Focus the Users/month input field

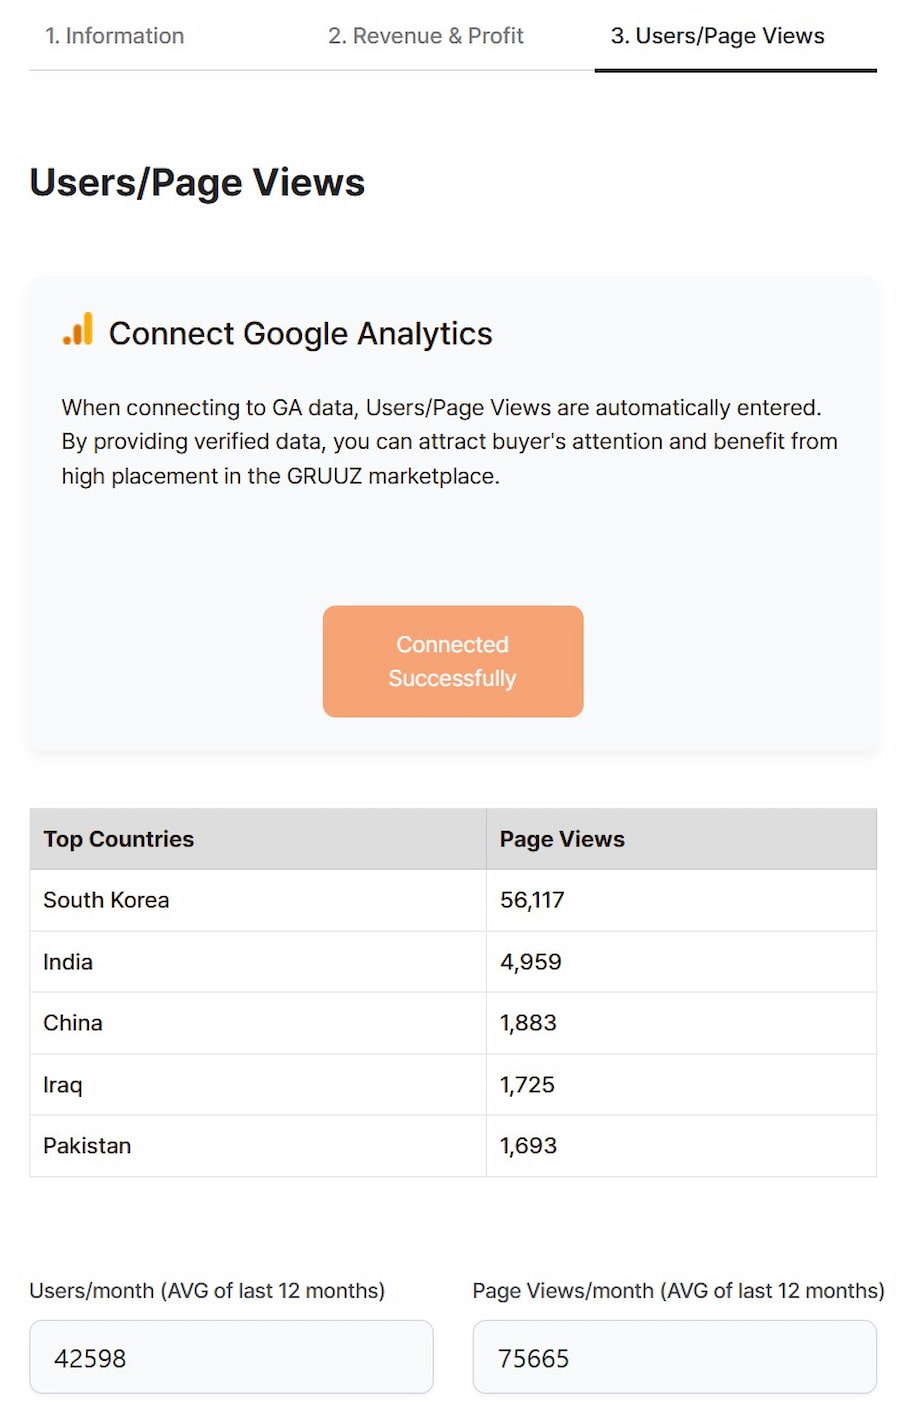coord(231,1357)
